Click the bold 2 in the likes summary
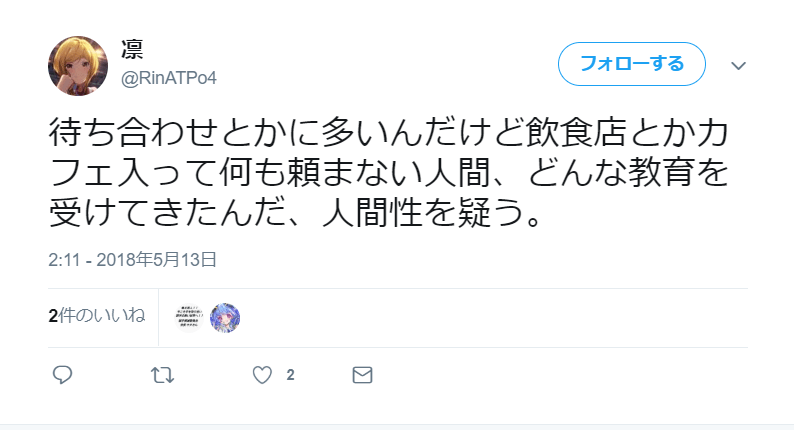 coord(53,316)
